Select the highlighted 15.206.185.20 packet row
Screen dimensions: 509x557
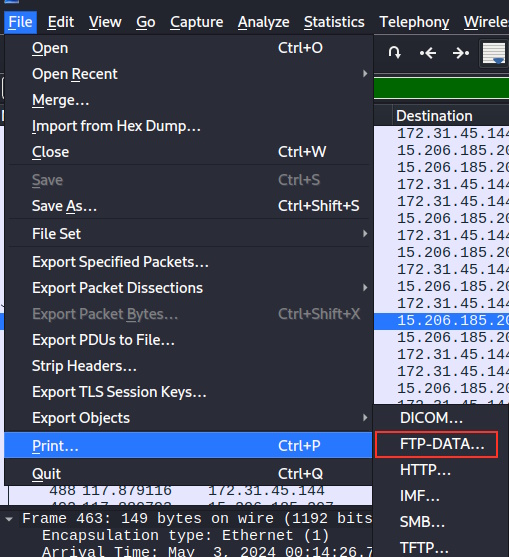point(441,320)
